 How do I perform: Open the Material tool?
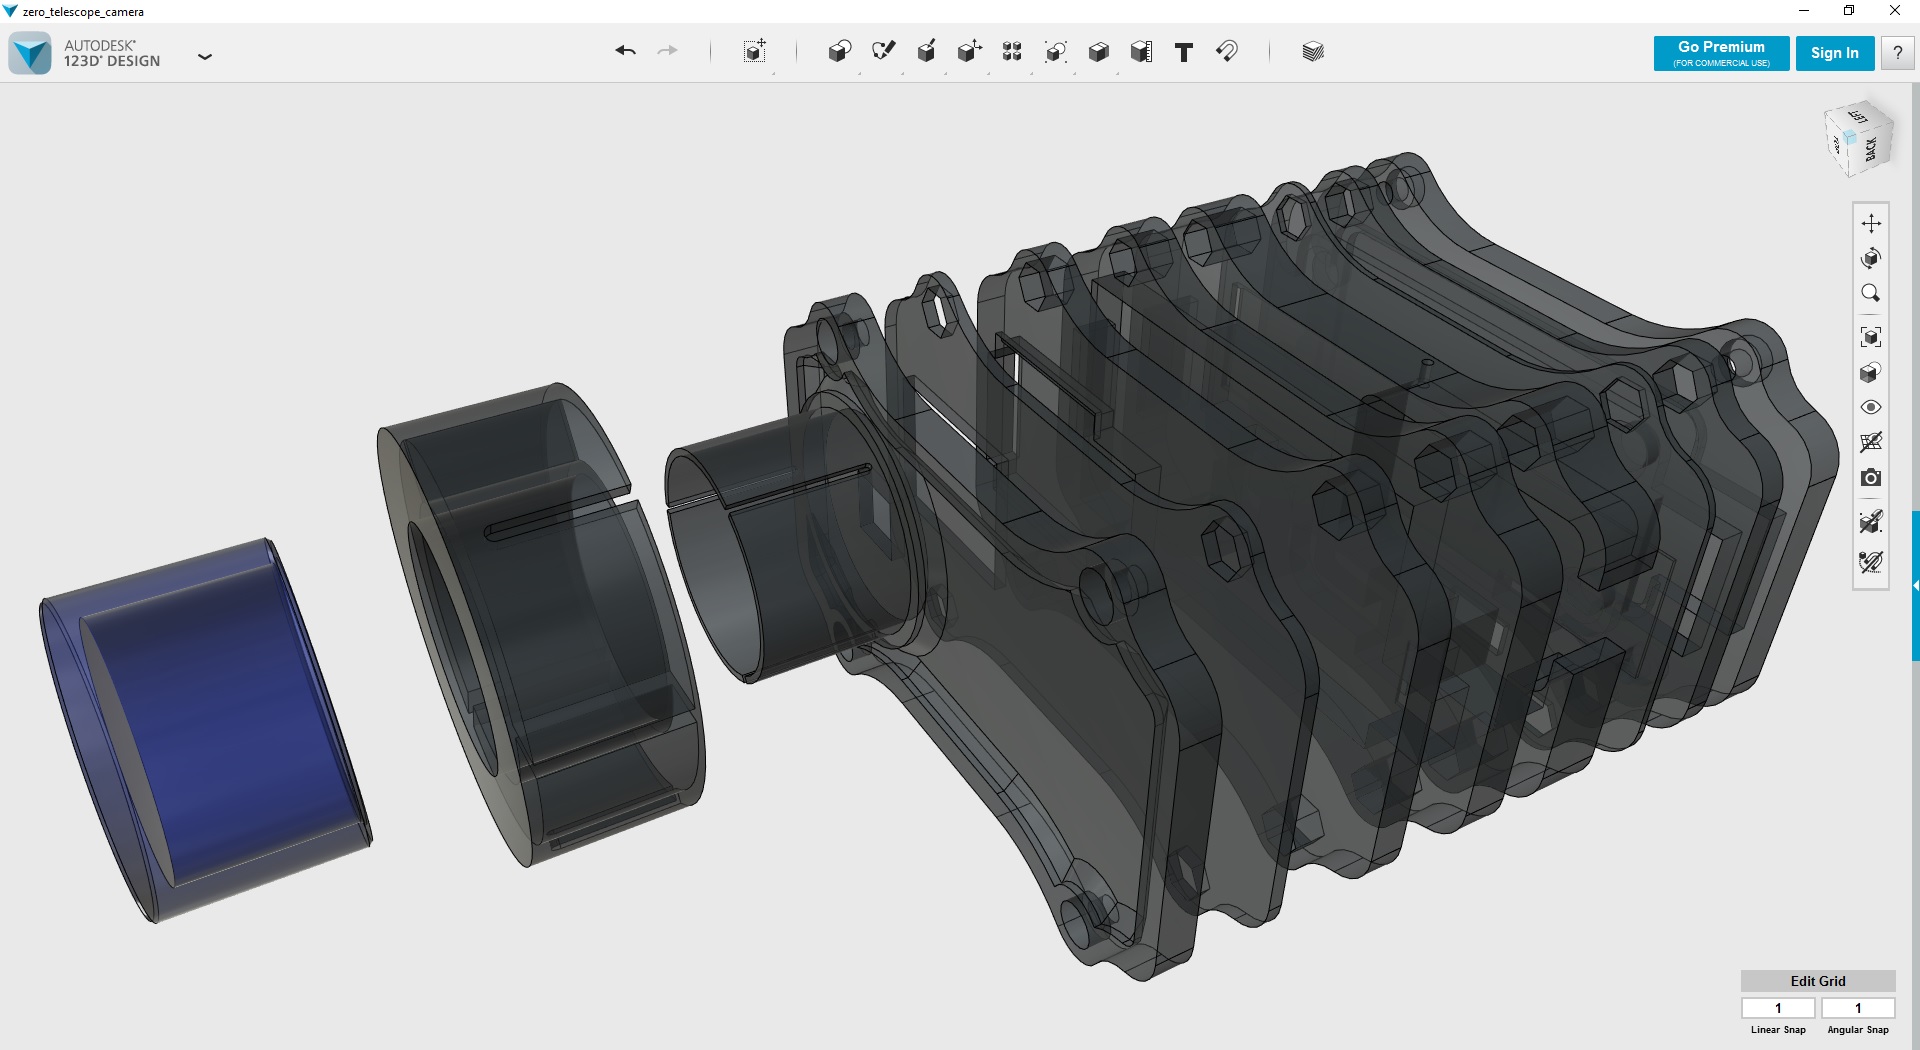[x=1313, y=52]
